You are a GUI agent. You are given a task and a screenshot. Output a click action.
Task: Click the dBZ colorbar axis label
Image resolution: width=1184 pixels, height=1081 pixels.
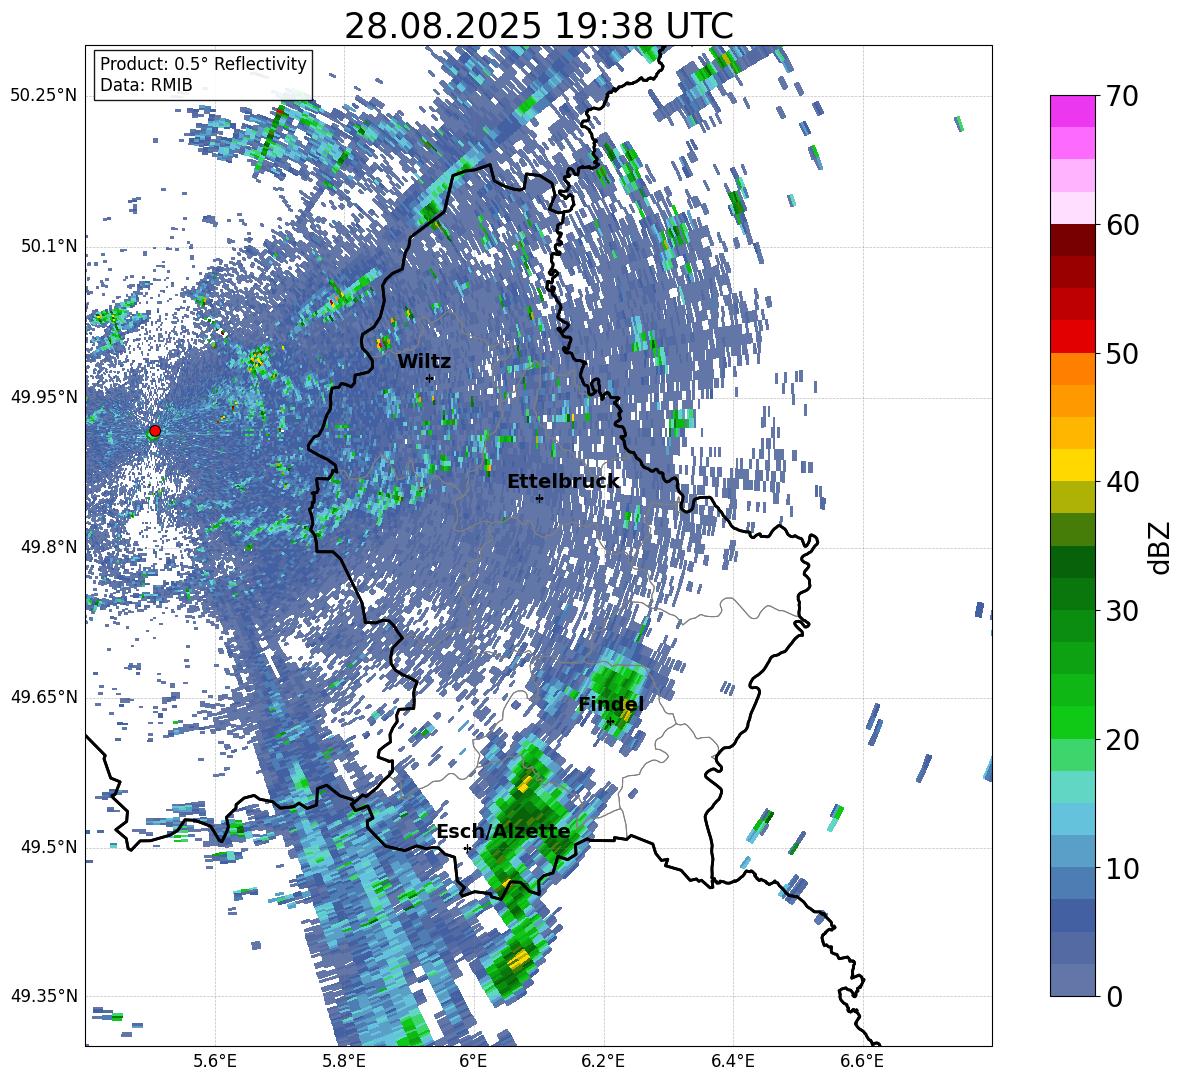[x=1161, y=547]
